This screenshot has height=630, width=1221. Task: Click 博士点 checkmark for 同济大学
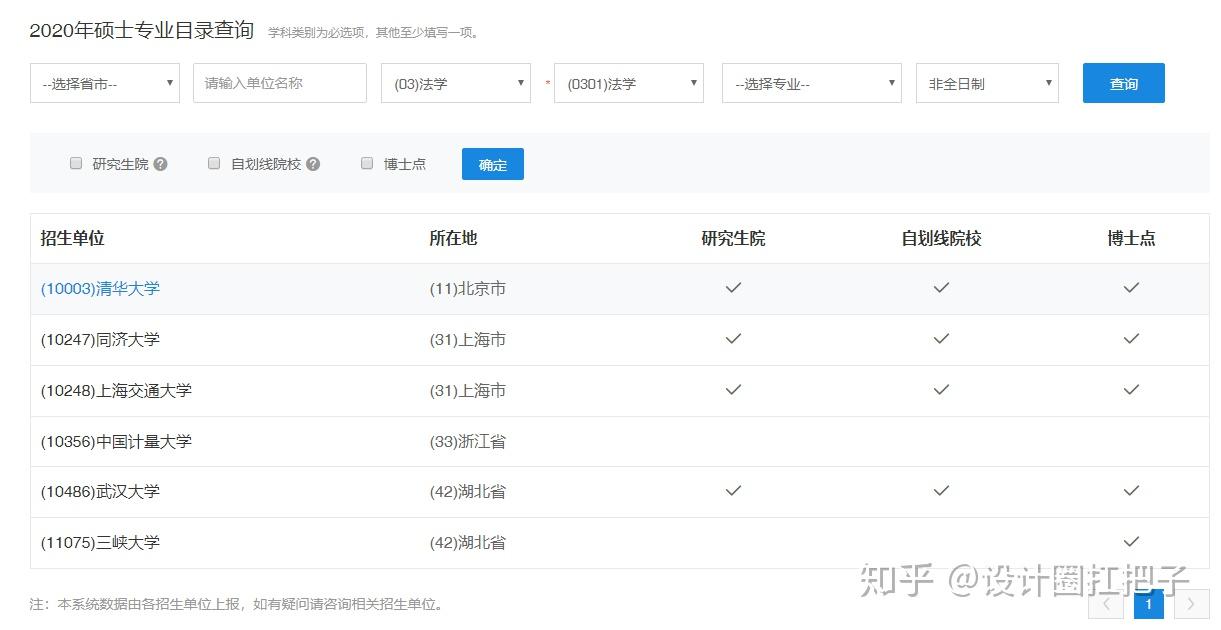point(1131,339)
